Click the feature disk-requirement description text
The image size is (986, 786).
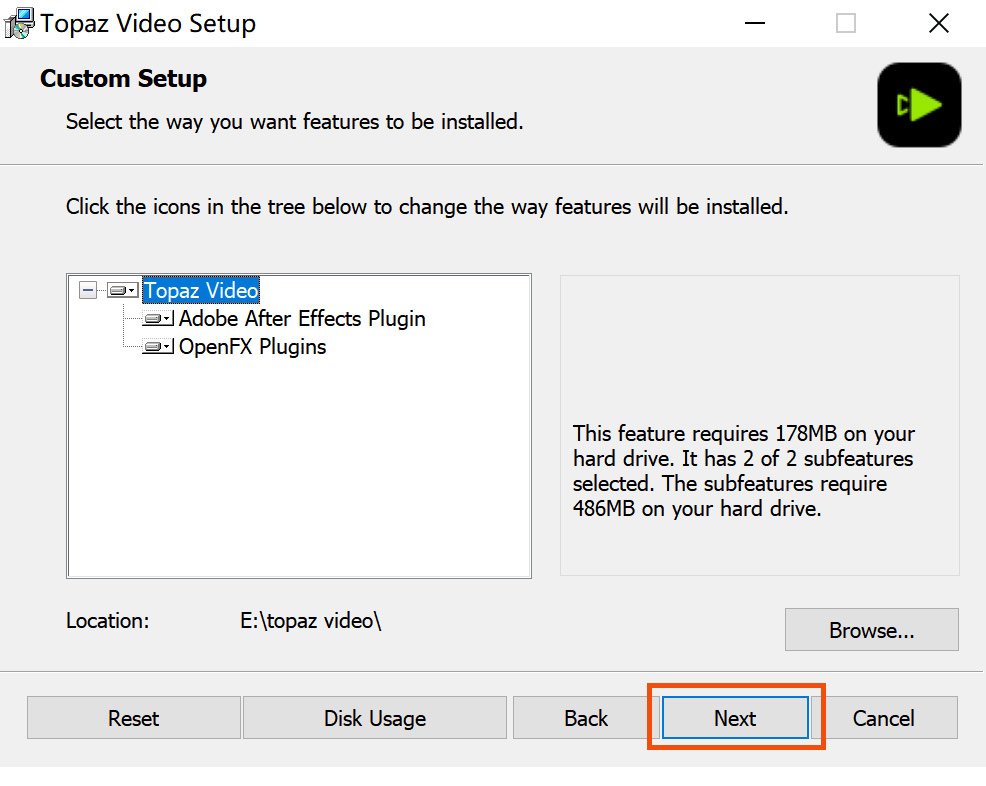pos(744,471)
